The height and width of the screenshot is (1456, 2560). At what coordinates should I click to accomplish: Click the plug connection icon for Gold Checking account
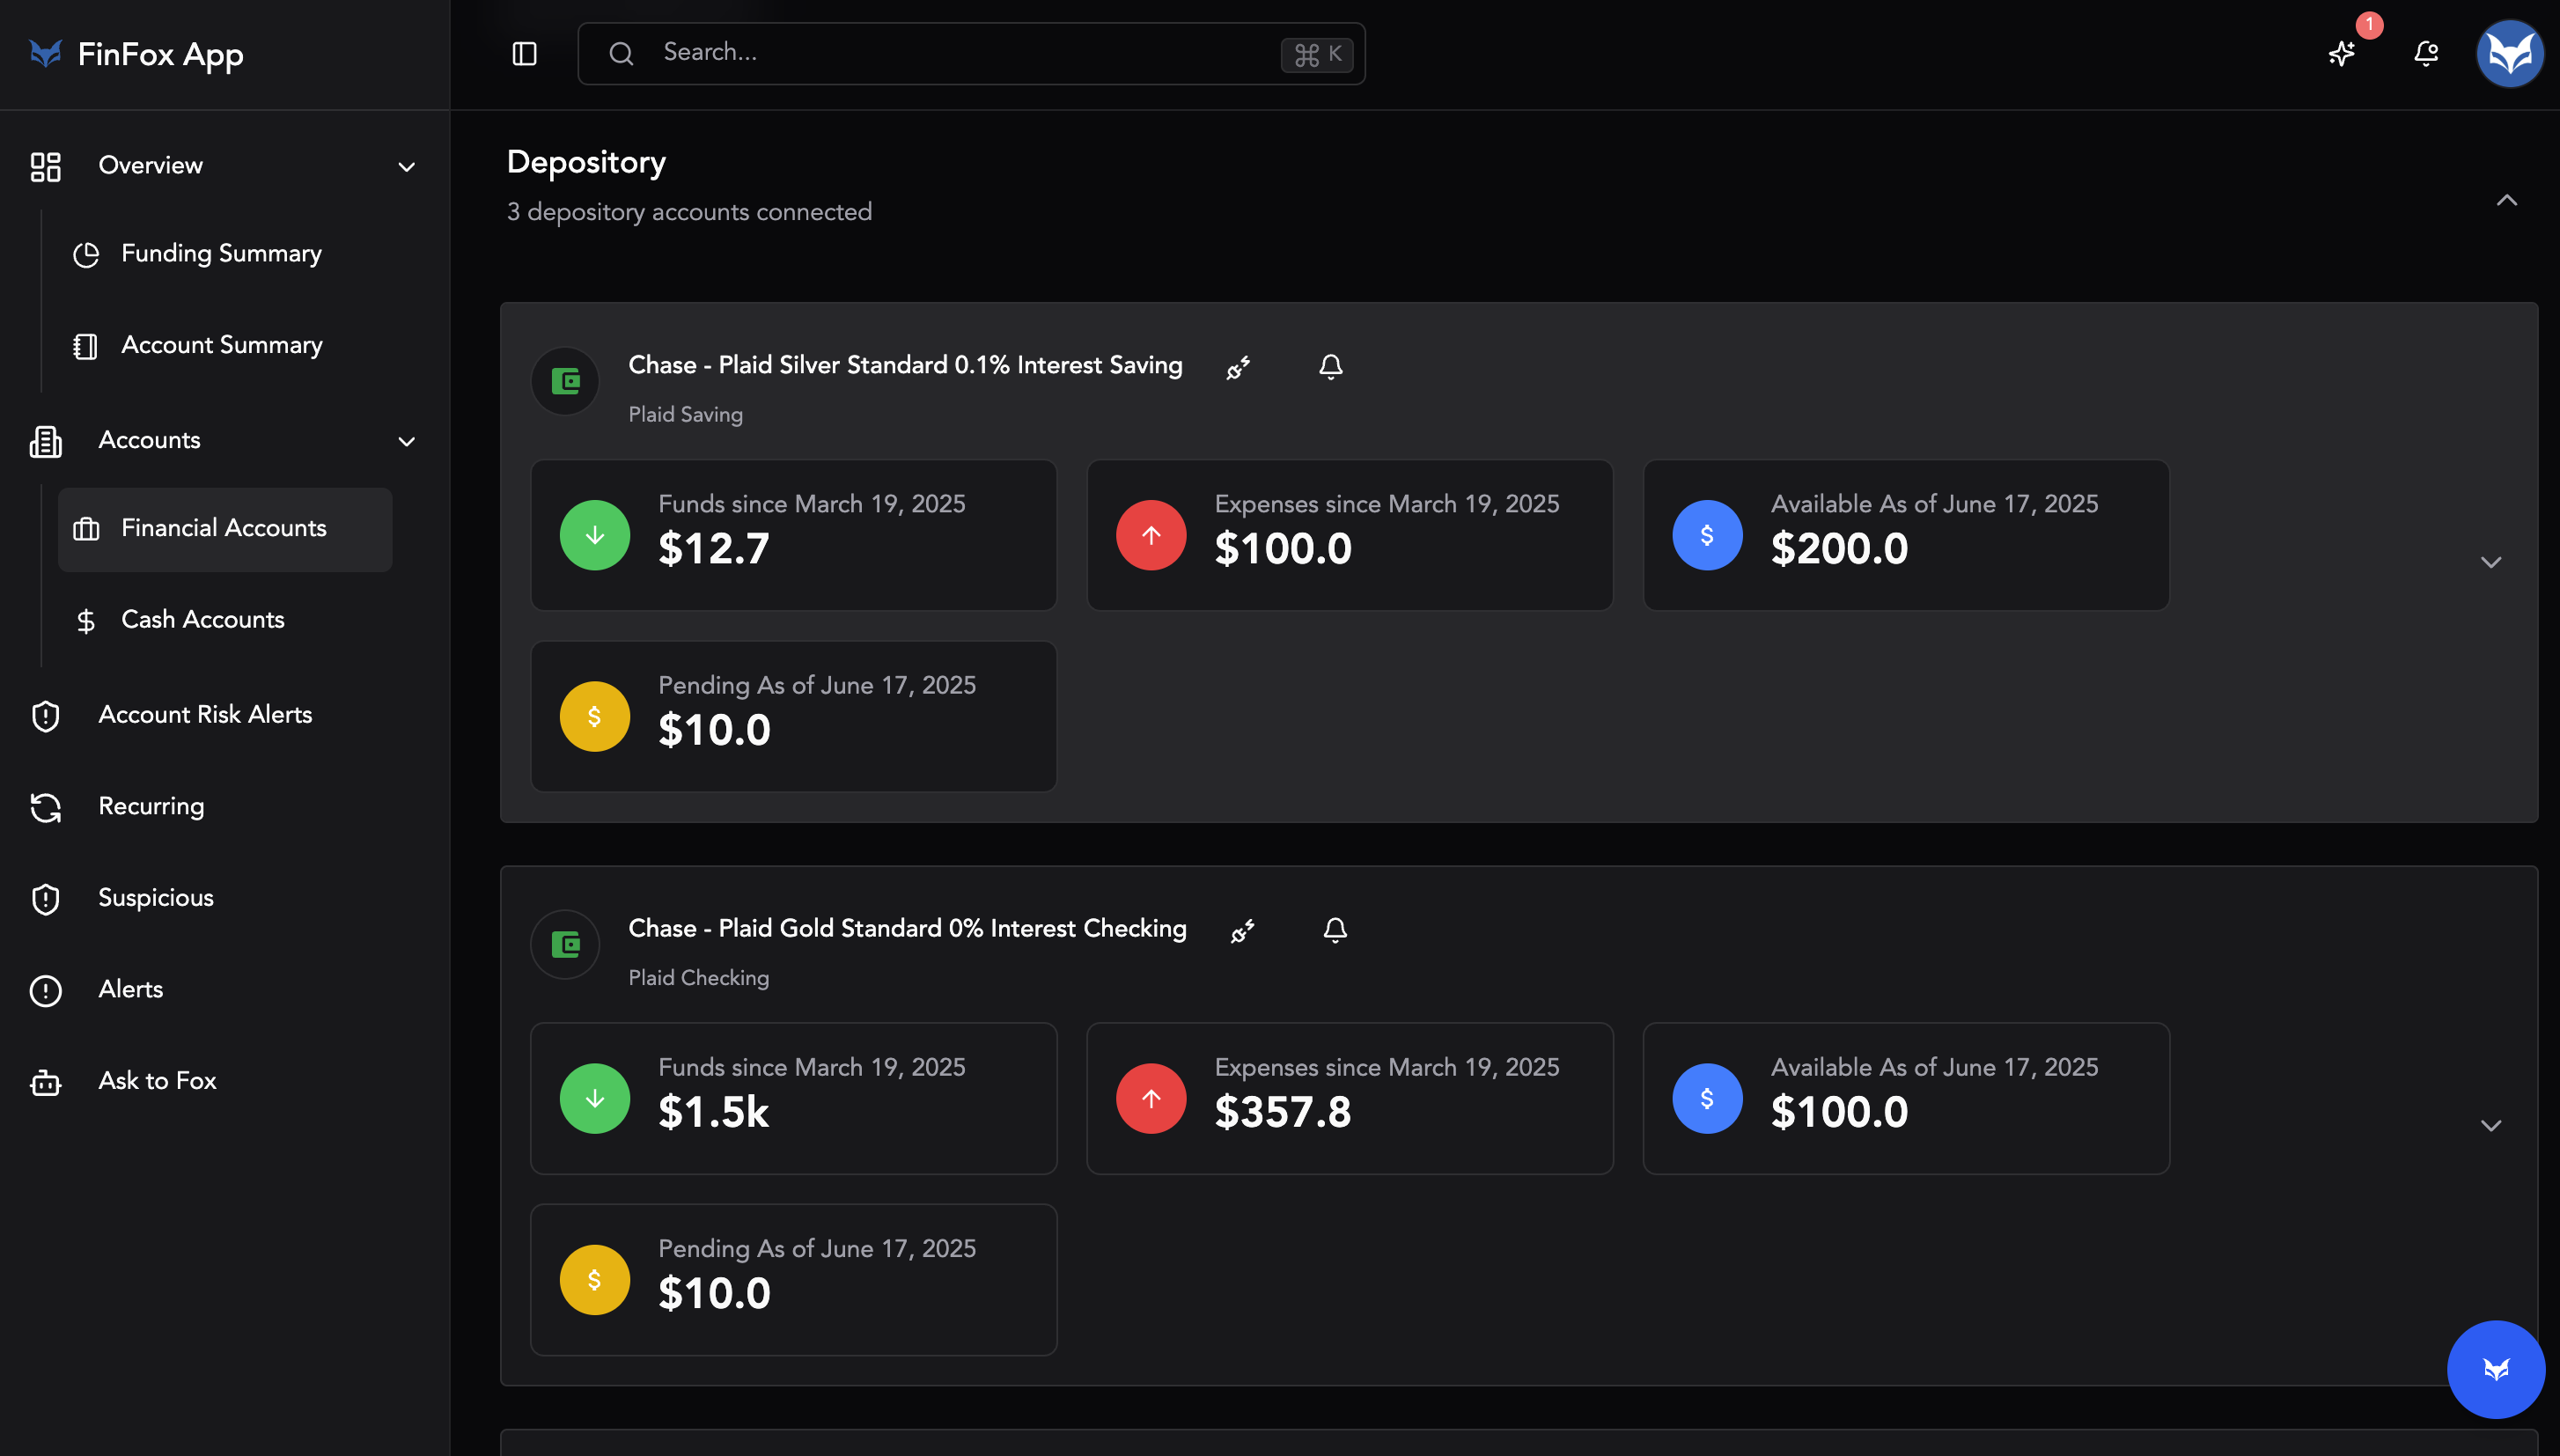pyautogui.click(x=1242, y=930)
